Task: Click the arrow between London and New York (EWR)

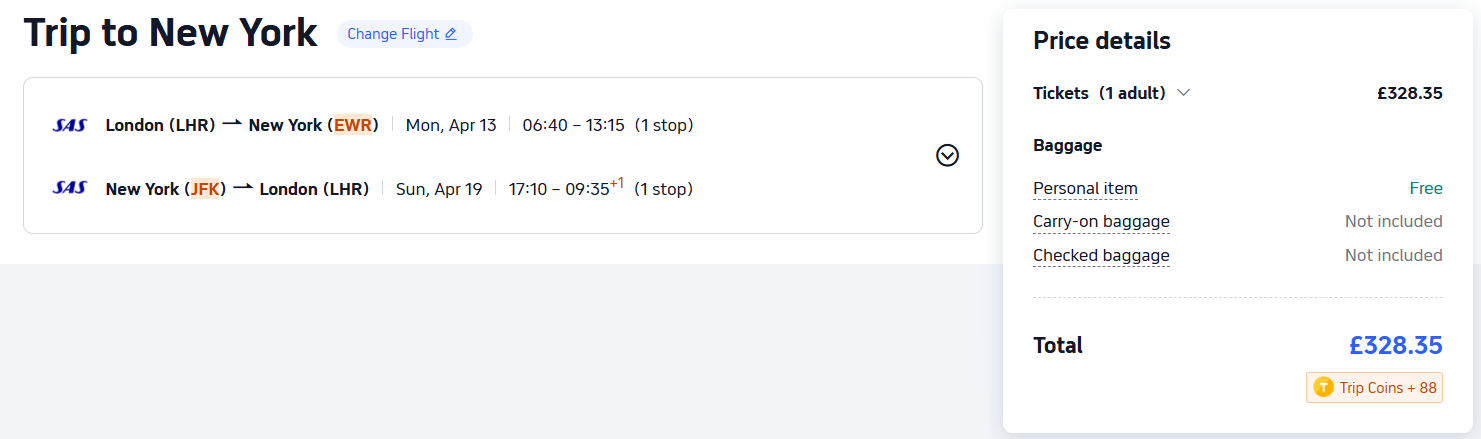Action: tap(232, 124)
